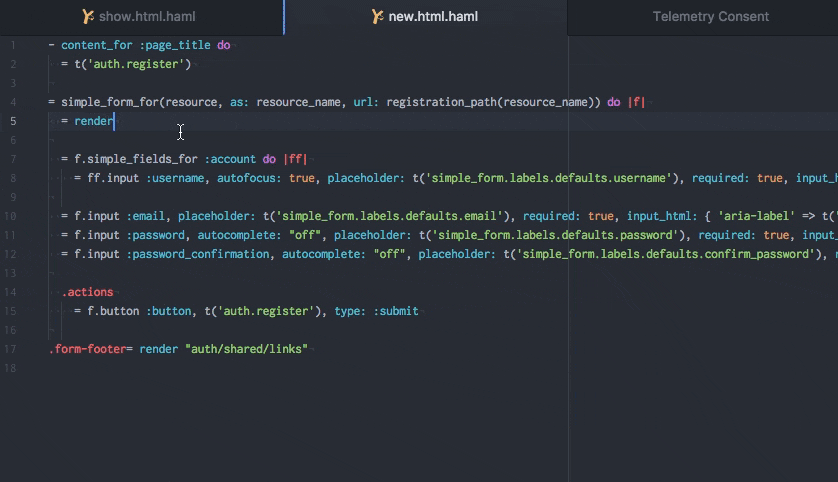
Task: Click the ':account' symbol on line 7
Action: pos(230,159)
